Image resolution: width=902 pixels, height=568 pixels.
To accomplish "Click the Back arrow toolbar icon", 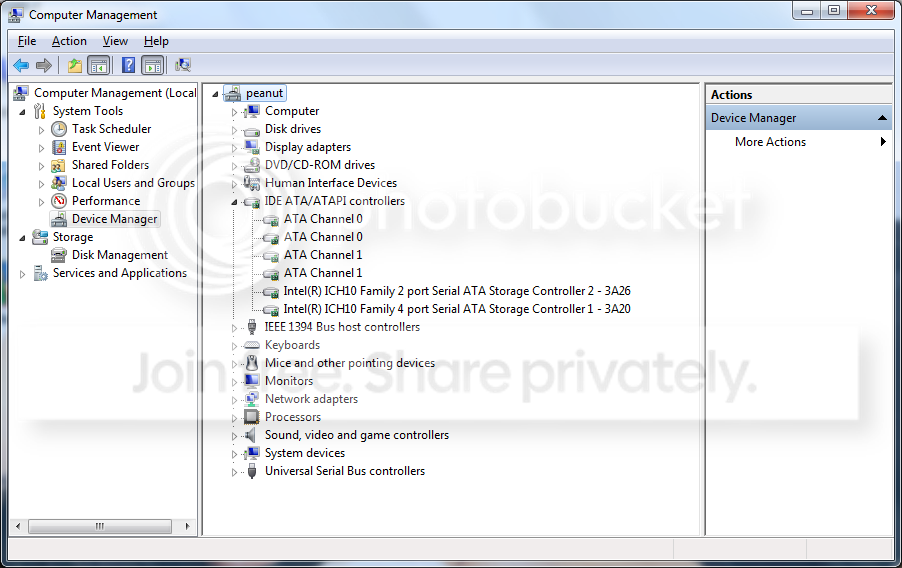I will point(21,66).
